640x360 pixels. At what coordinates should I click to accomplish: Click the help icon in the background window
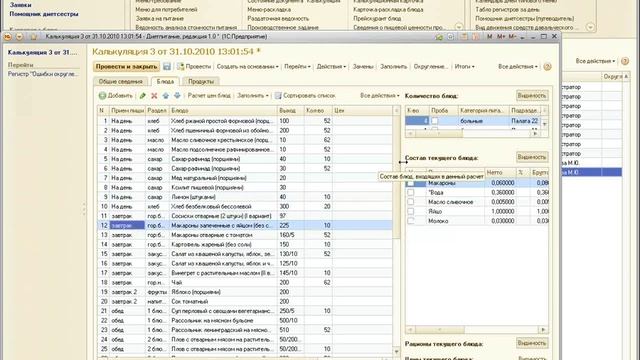[625, 61]
